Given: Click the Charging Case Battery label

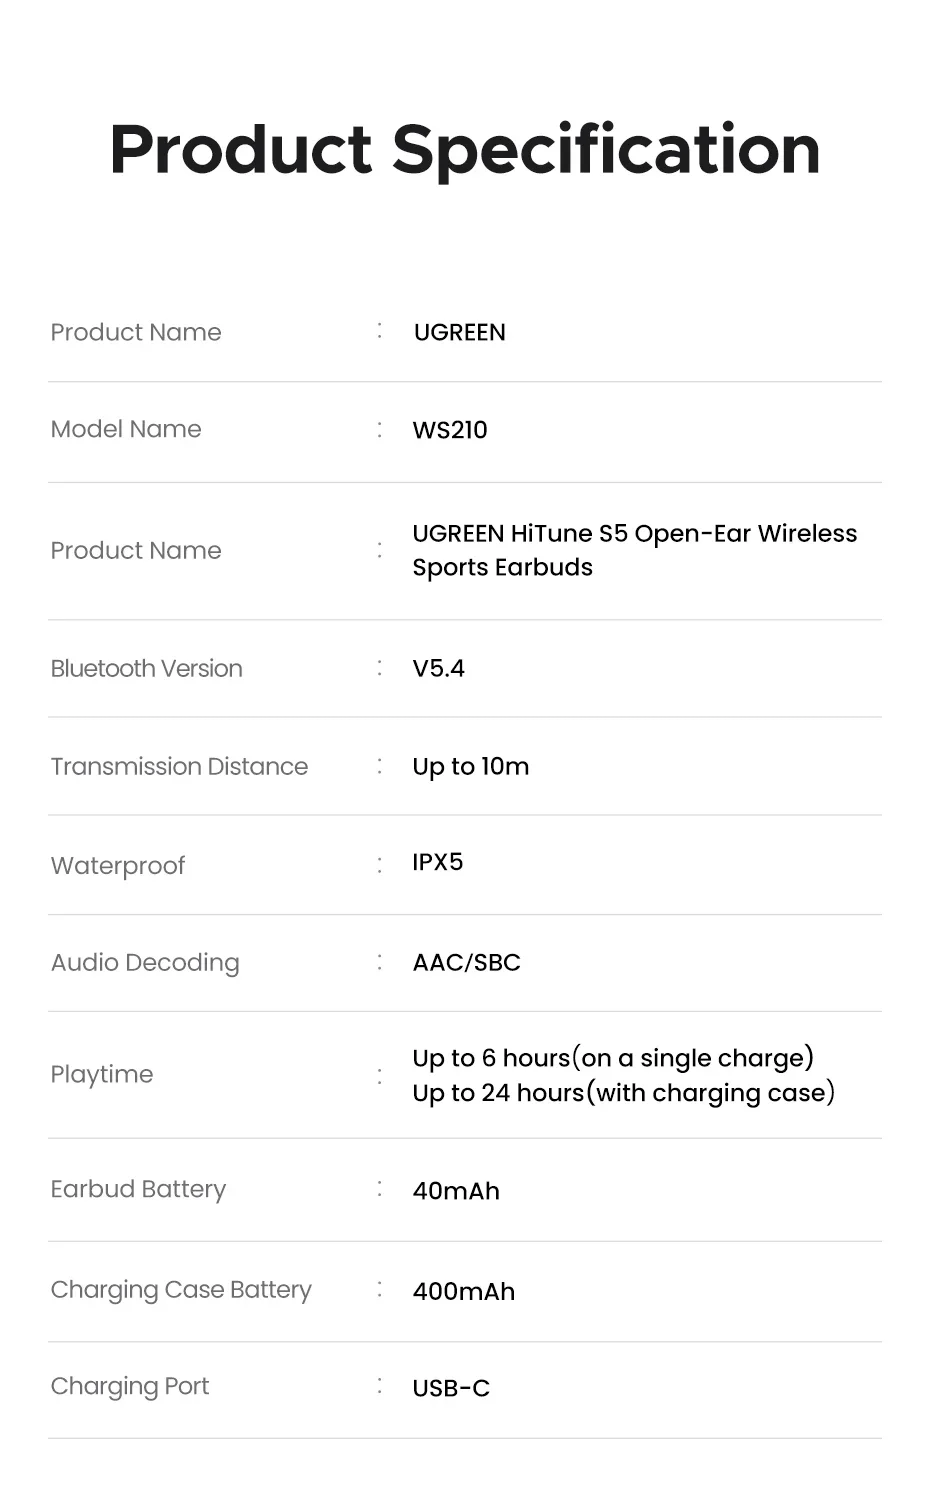Looking at the screenshot, I should (x=181, y=1290).
